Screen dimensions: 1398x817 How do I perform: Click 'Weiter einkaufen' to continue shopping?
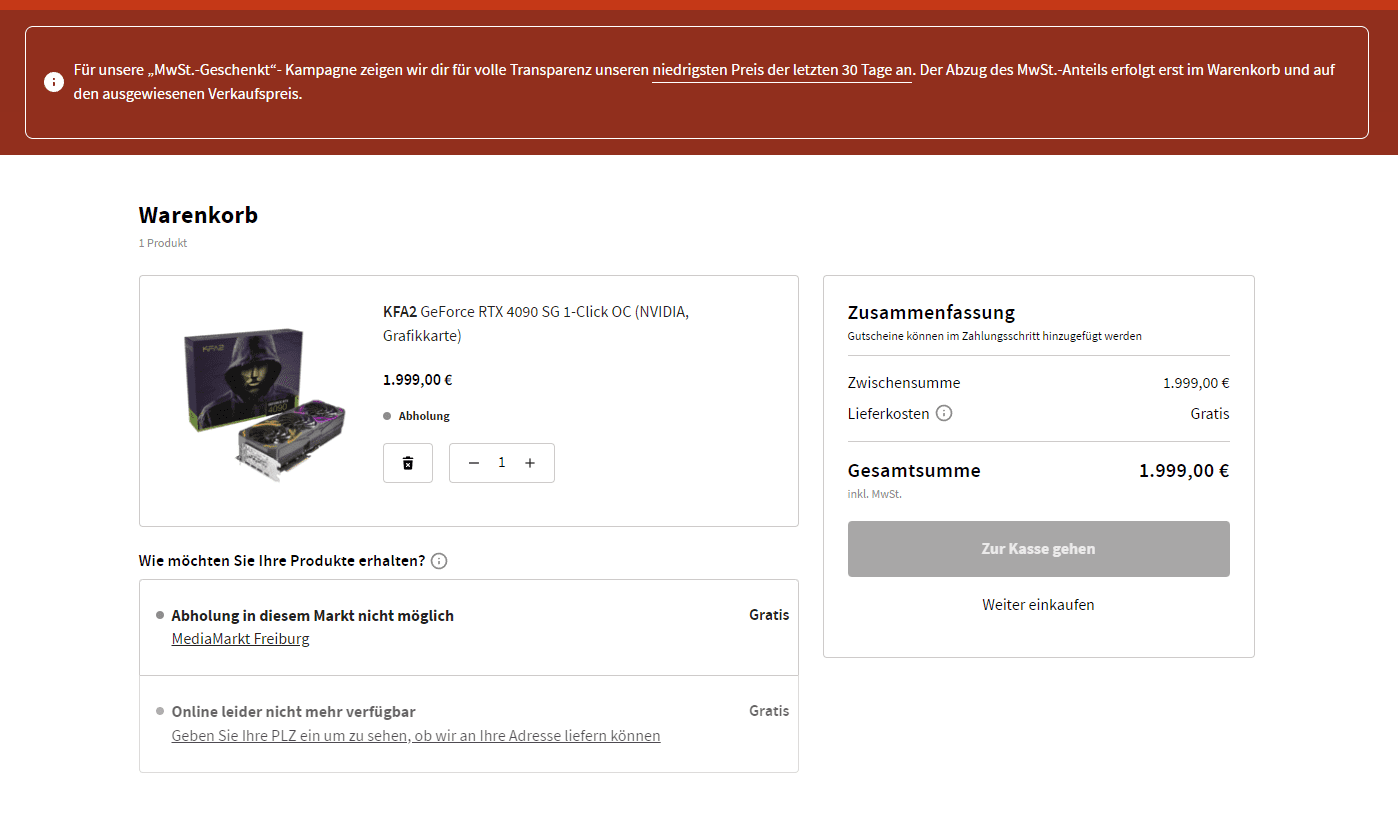[1038, 605]
